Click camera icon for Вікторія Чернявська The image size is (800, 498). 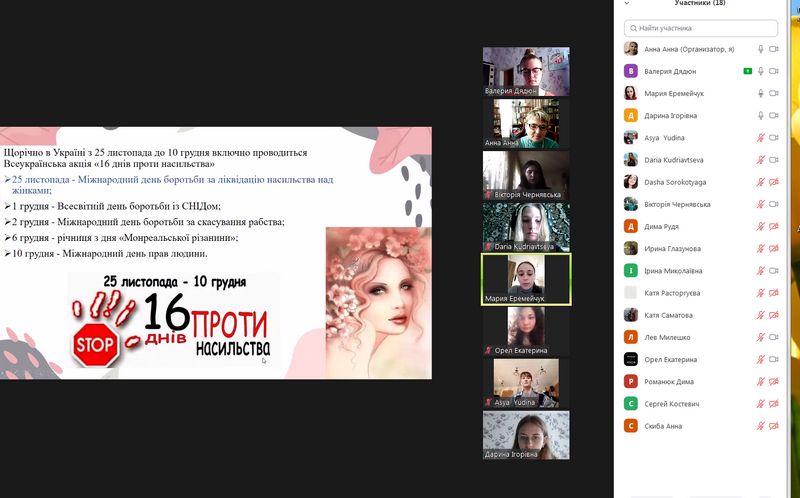tap(773, 204)
